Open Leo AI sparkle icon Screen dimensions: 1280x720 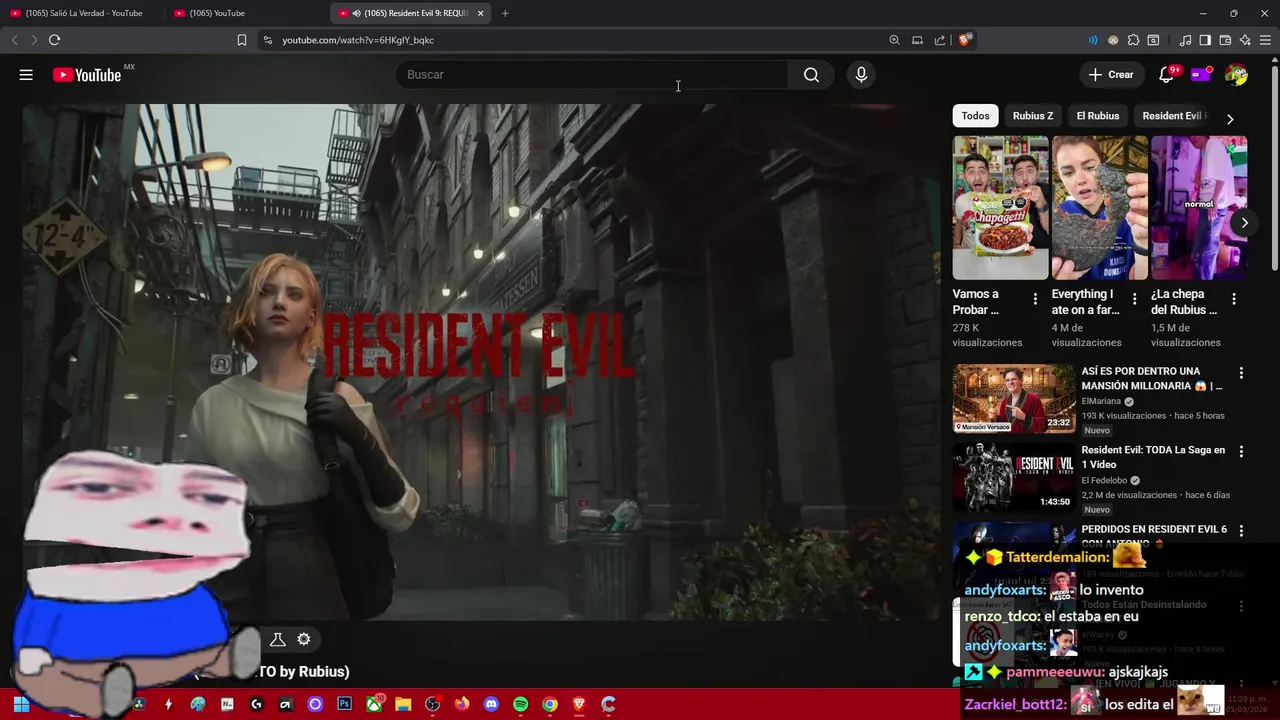(x=1245, y=40)
